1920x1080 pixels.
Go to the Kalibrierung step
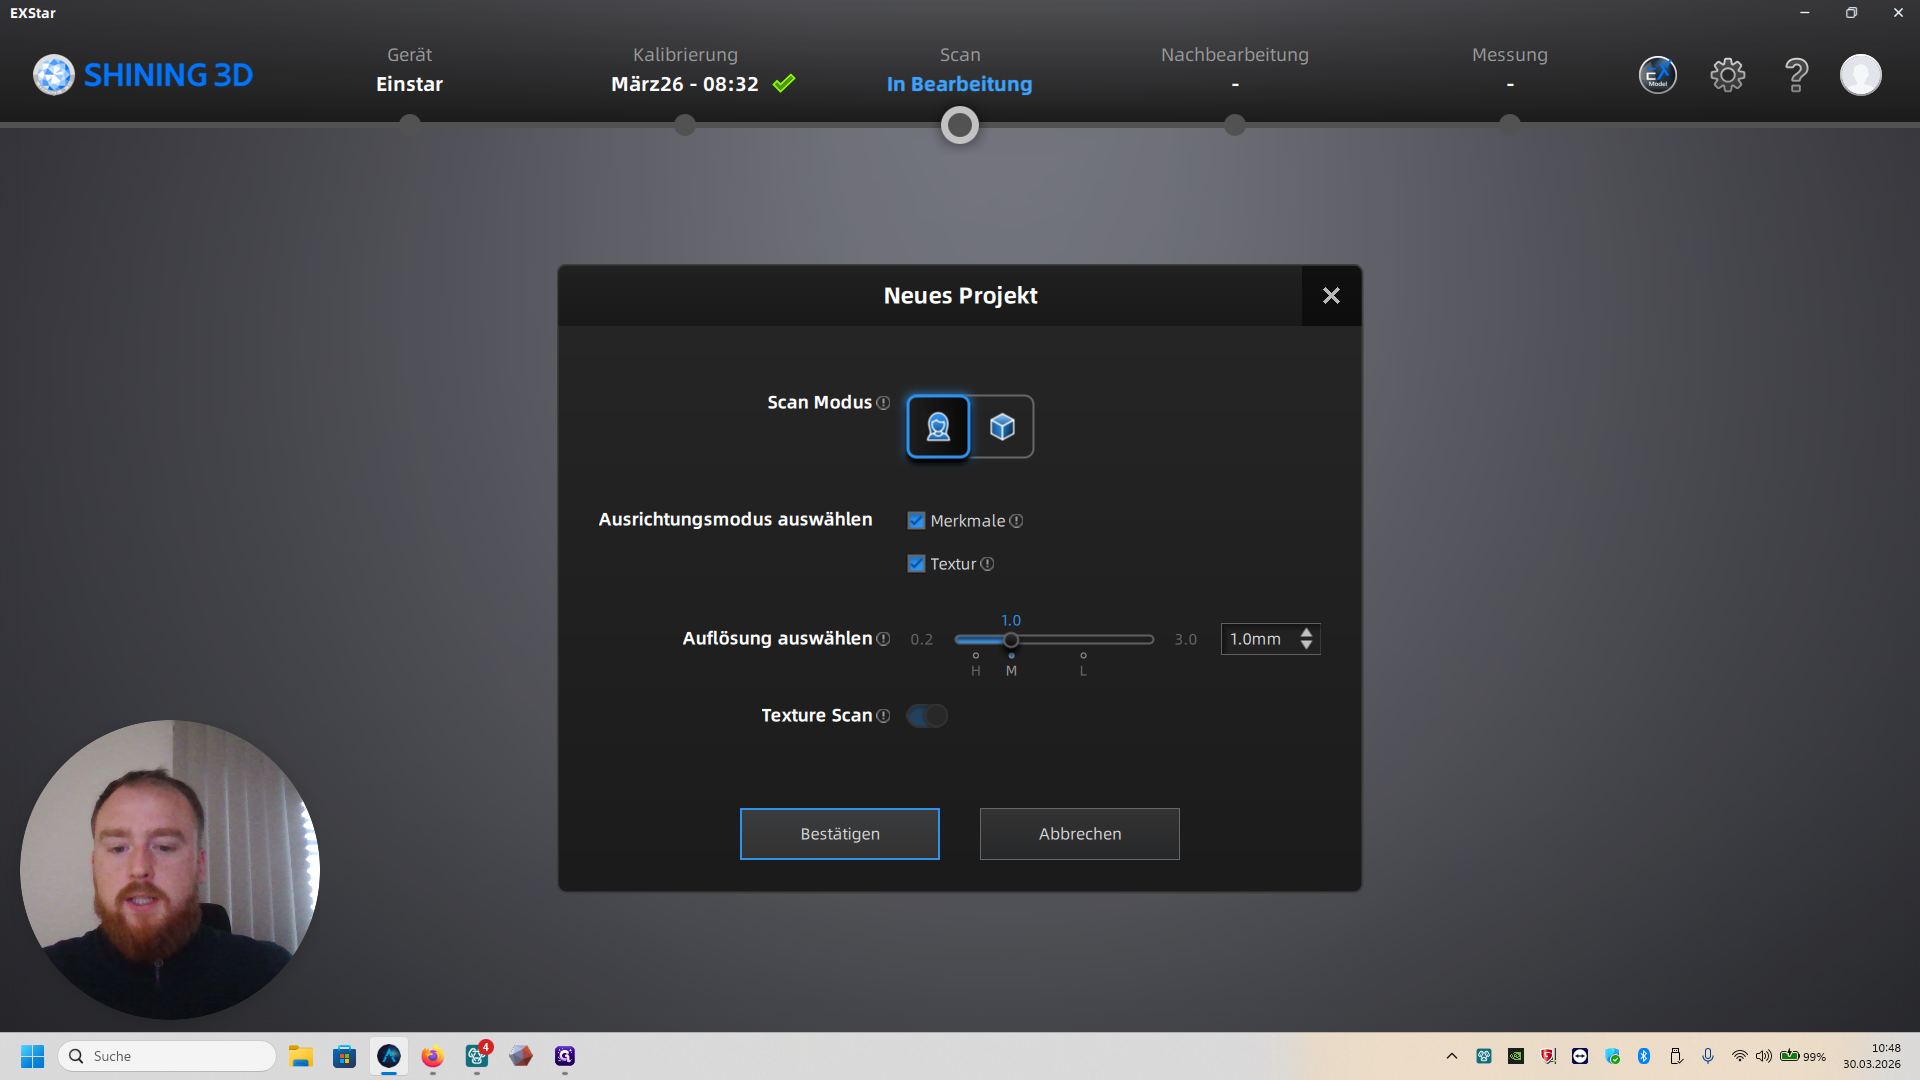tap(685, 125)
